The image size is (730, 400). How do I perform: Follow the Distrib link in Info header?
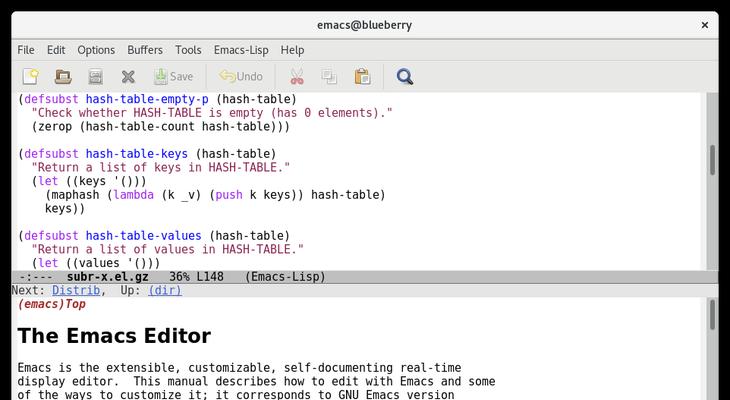coord(76,290)
